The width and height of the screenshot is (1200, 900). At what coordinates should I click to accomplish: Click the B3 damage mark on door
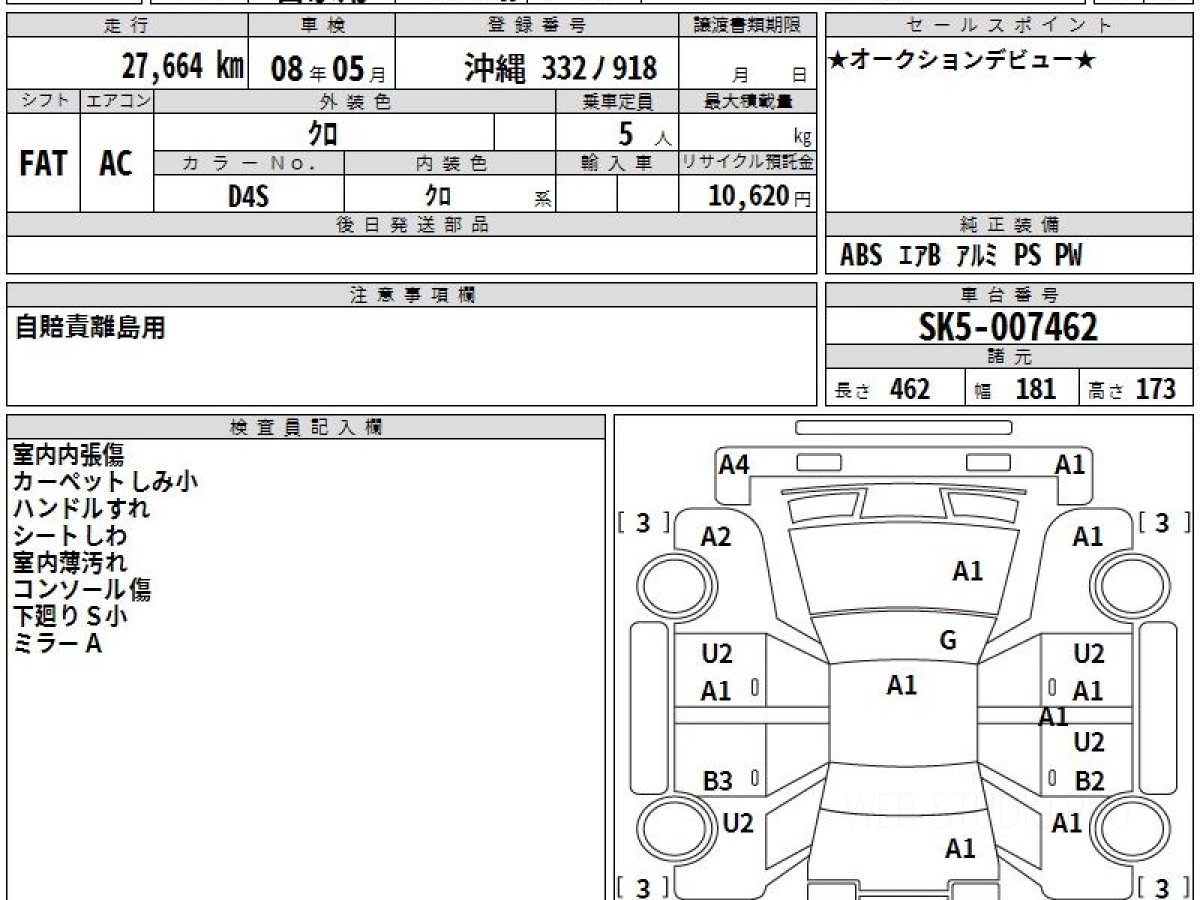[x=717, y=781]
